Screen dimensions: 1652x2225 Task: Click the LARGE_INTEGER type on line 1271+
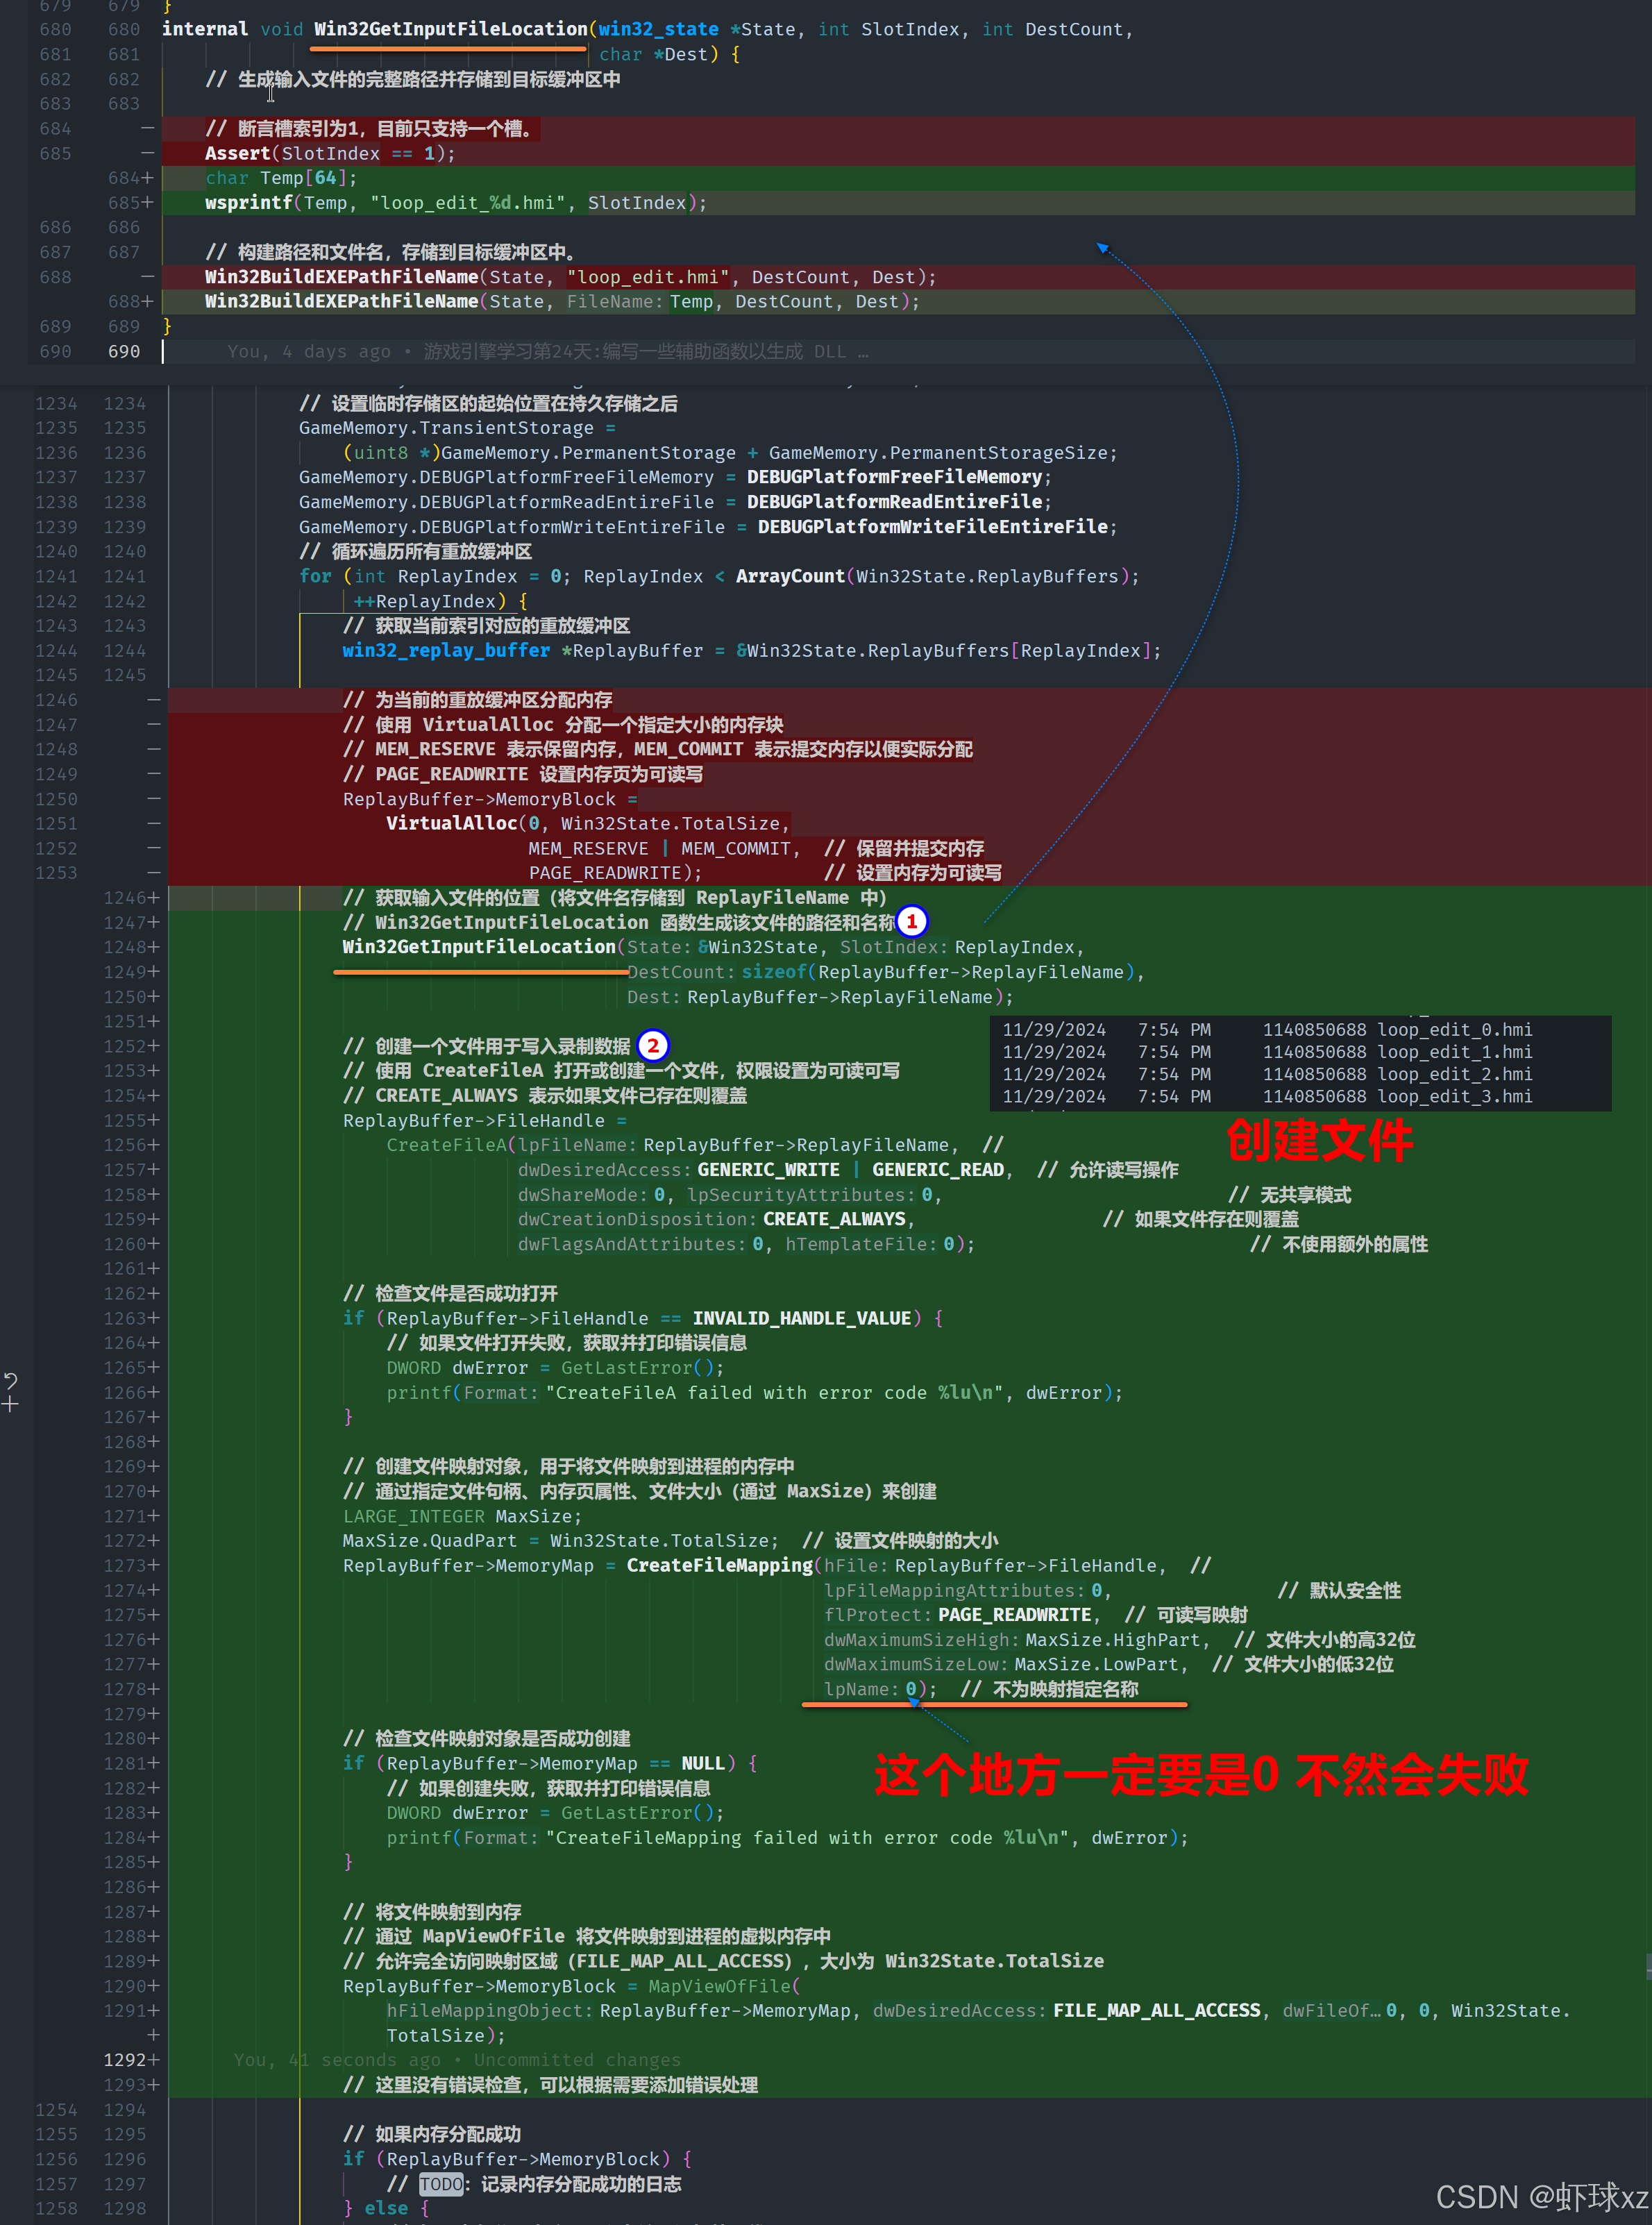click(413, 1516)
